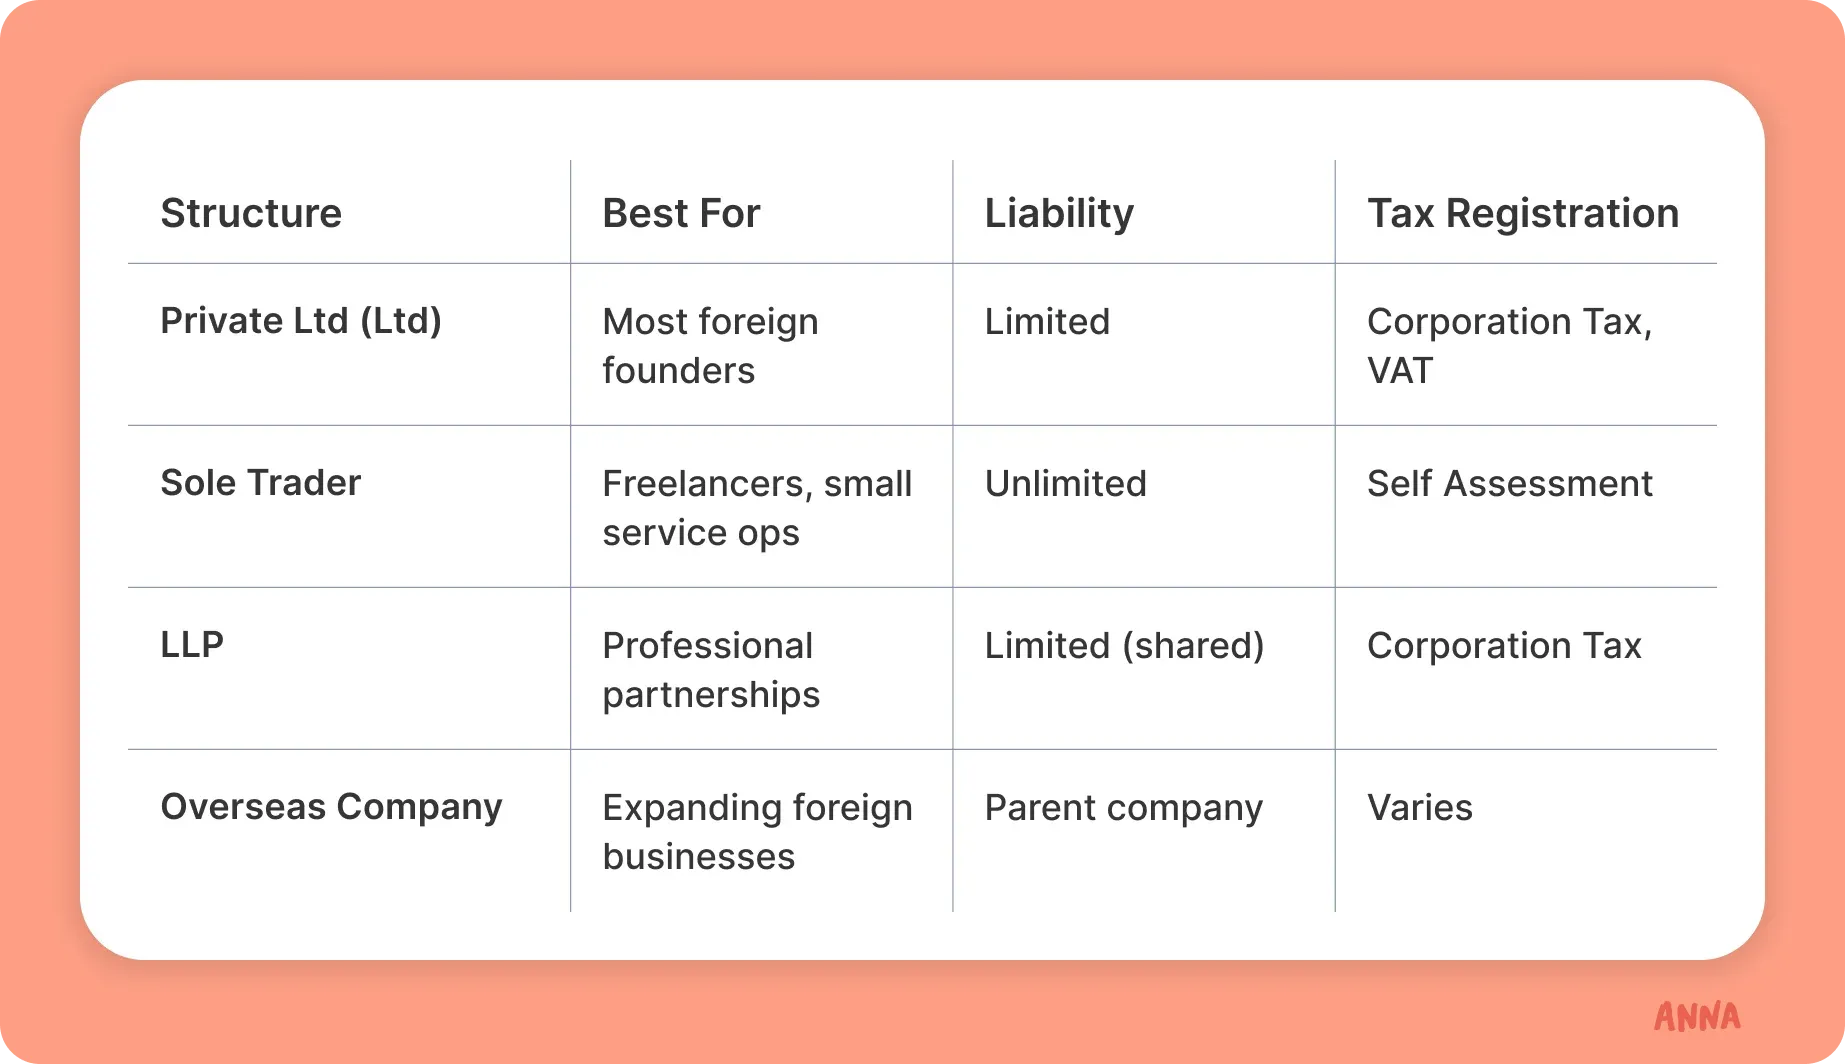The width and height of the screenshot is (1845, 1064).
Task: Click the Tax Registration column header
Action: coord(1522,213)
